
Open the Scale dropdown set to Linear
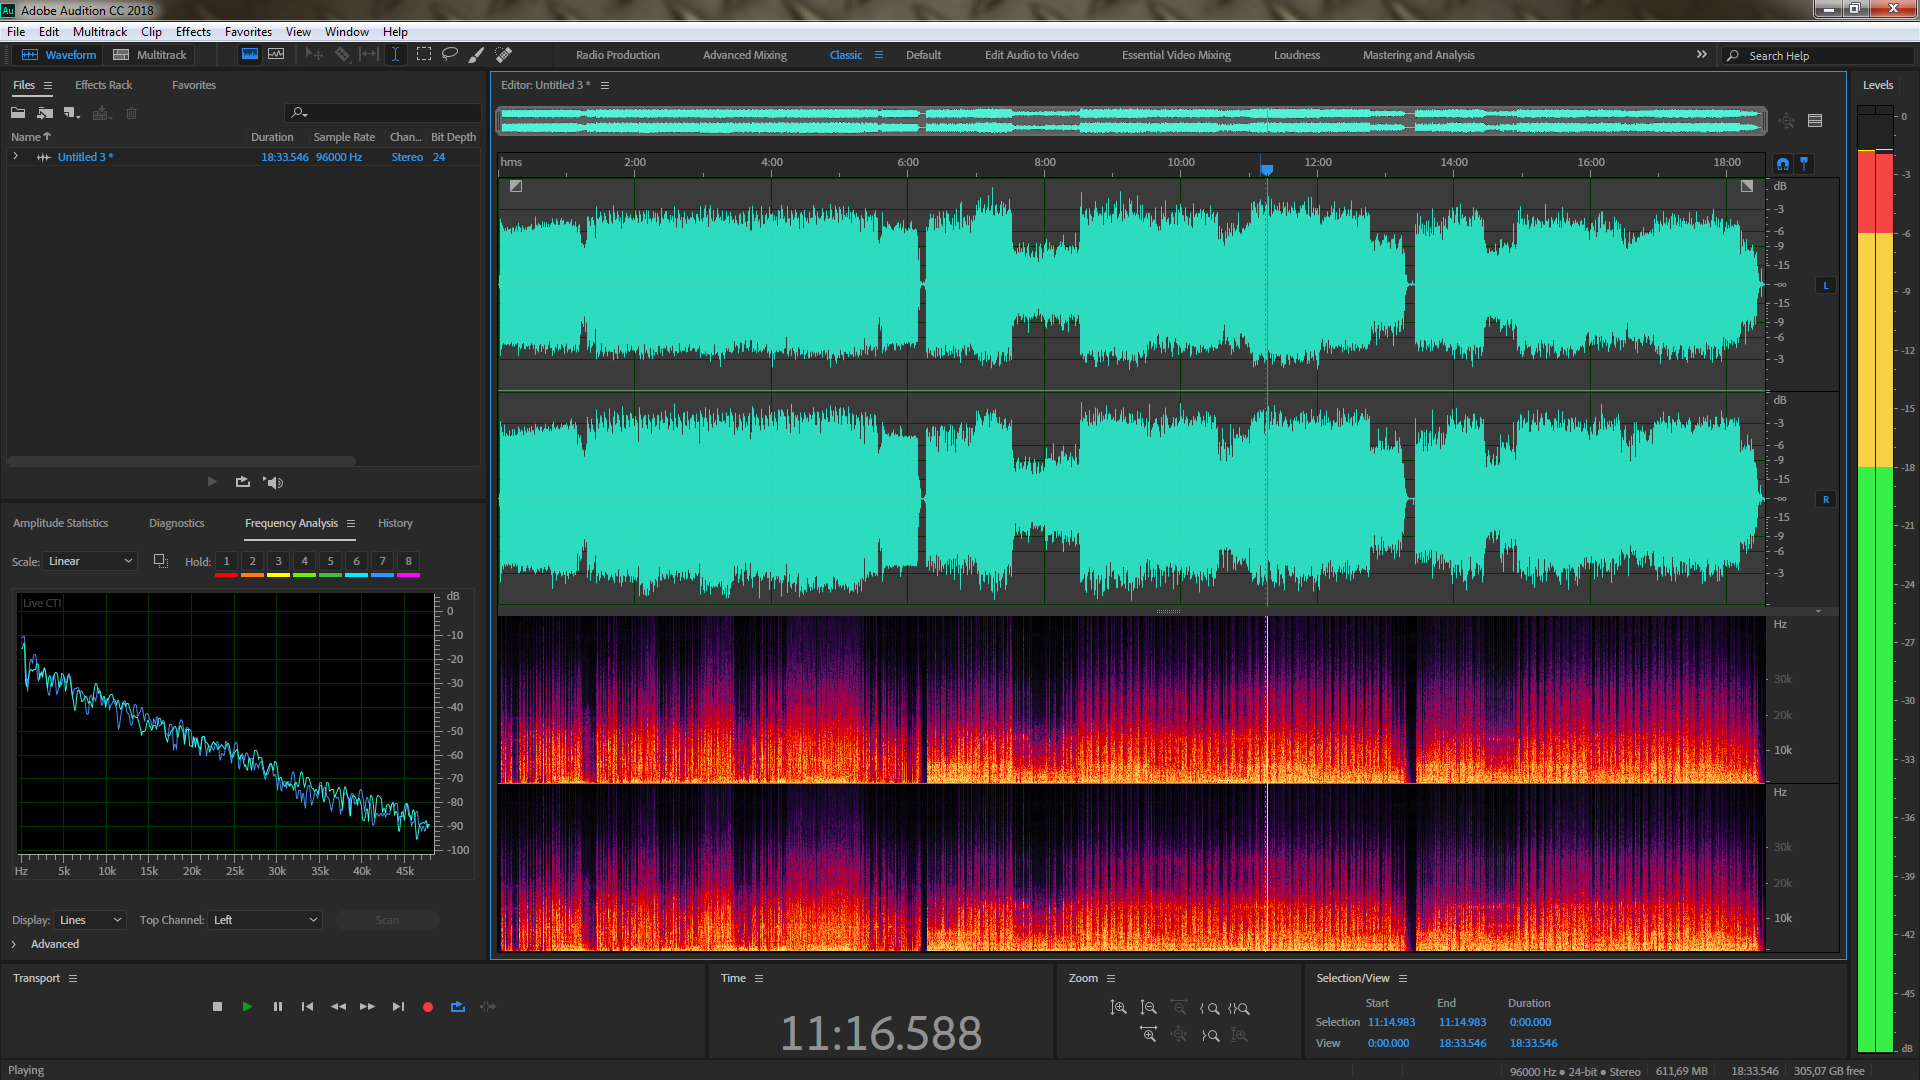(x=90, y=561)
